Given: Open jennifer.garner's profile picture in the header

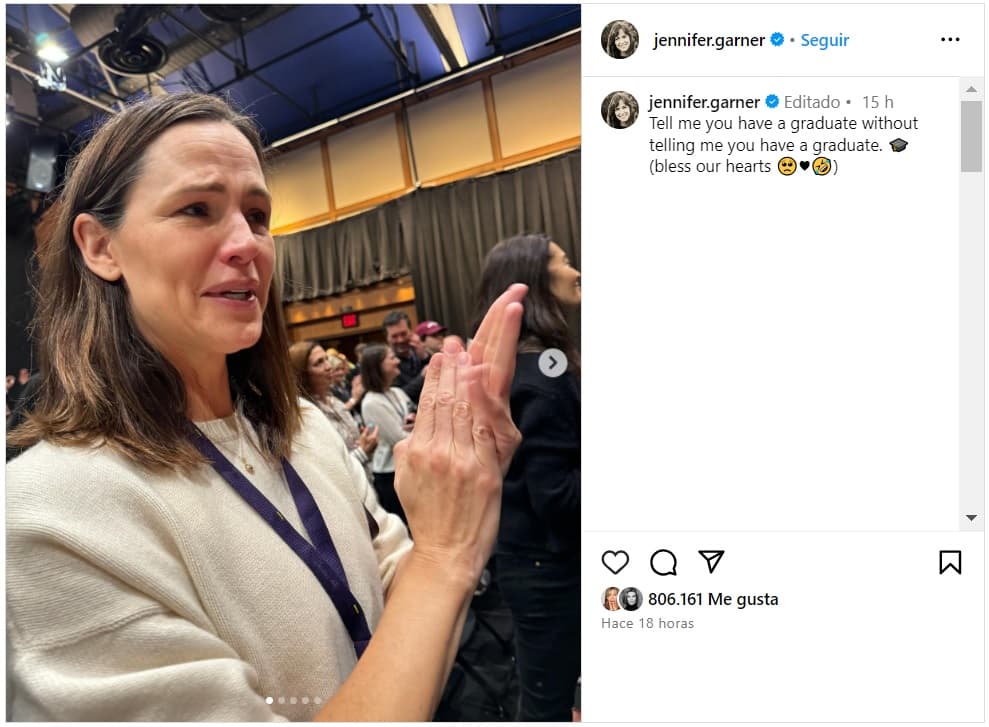Looking at the screenshot, I should pos(619,40).
